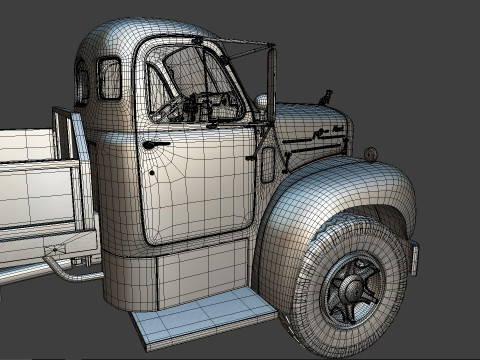Select the rear cab corner window

pos(110,79)
